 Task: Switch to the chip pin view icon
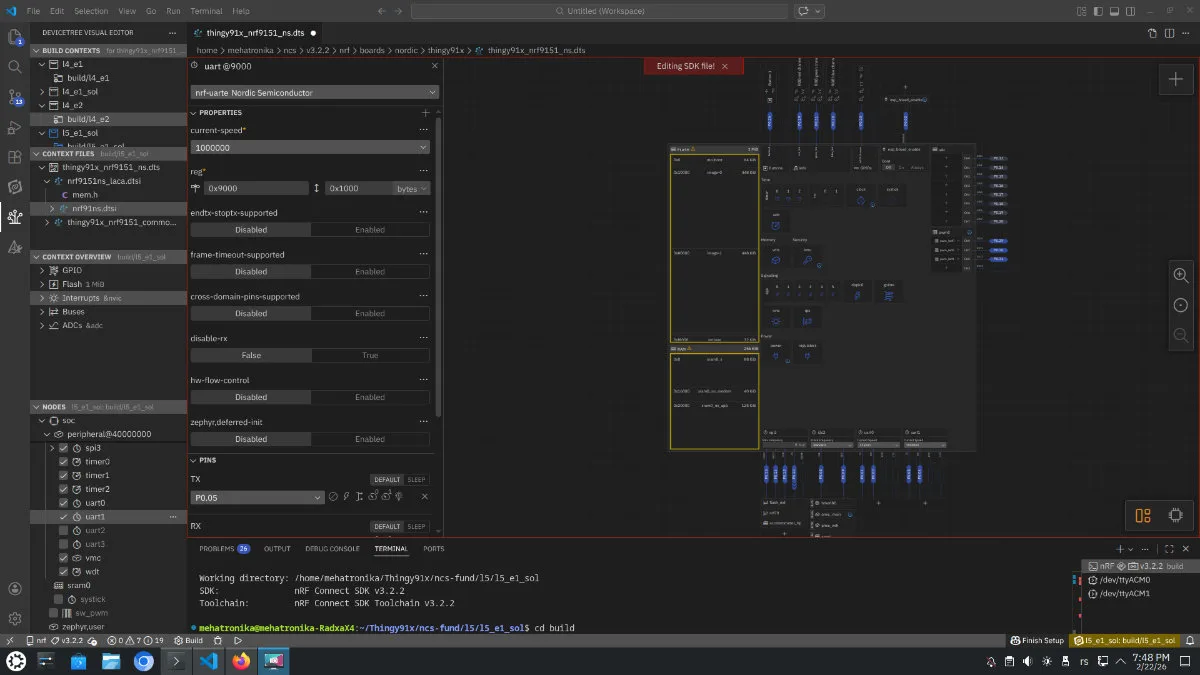point(1176,516)
